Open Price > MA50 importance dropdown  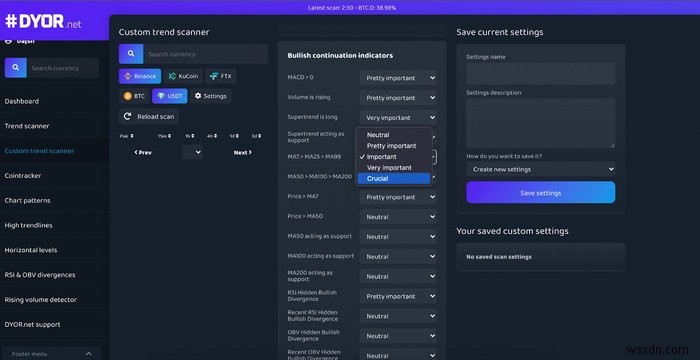point(398,217)
